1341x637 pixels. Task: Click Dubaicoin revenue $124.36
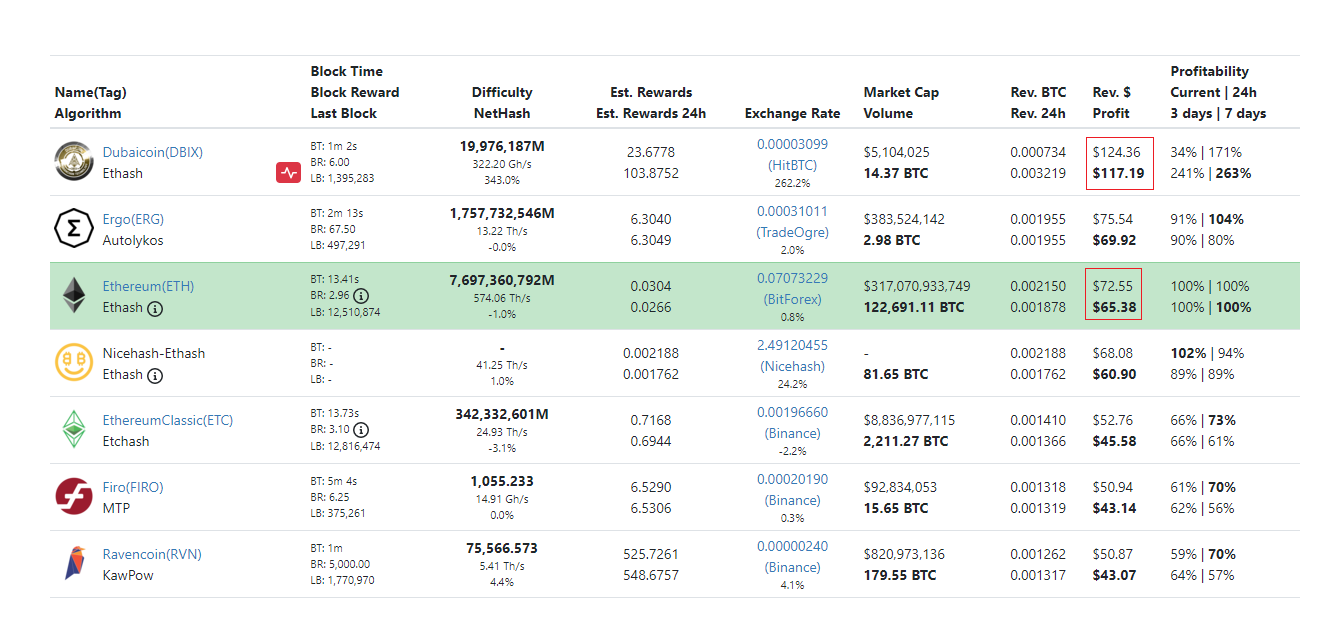pos(1116,152)
